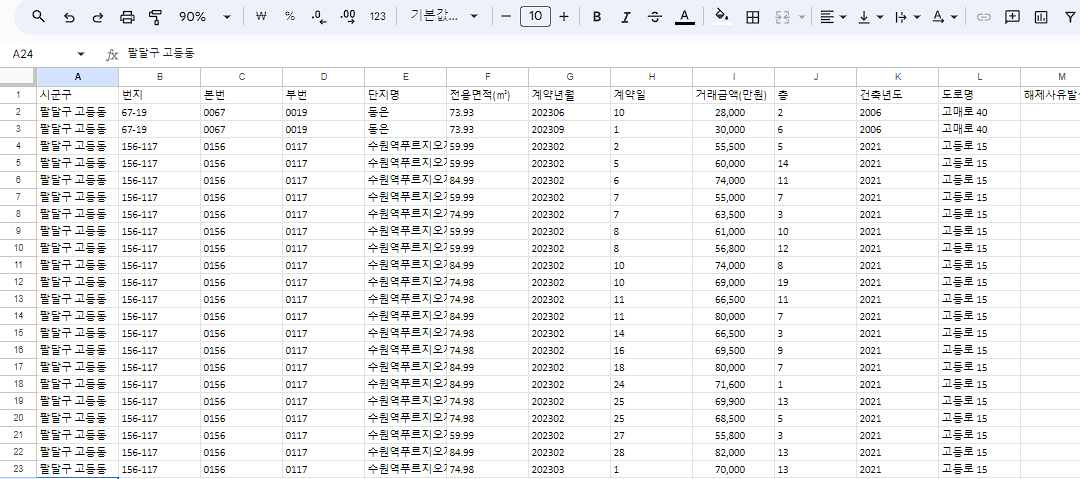
Task: Click cell with price 82,000
Action: 734,453
